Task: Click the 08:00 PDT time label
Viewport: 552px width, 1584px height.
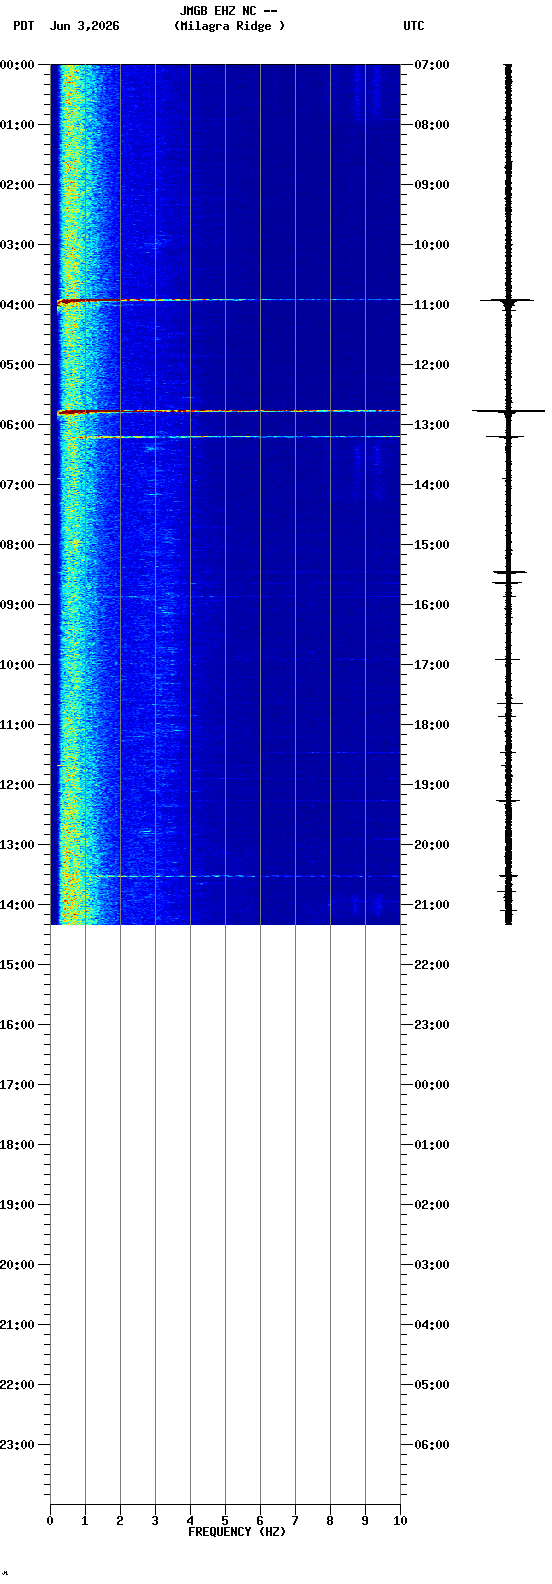Action: click(x=17, y=545)
